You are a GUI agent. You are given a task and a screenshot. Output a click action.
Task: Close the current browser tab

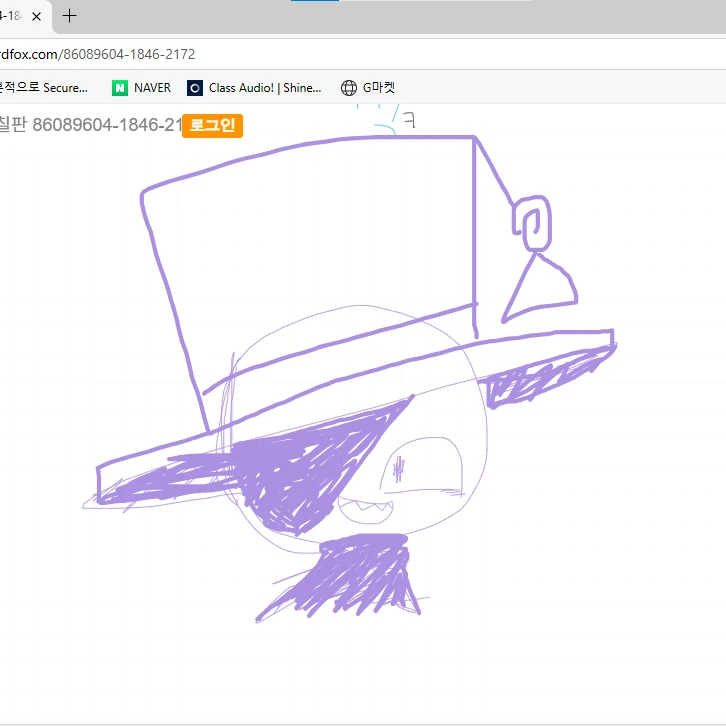click(37, 17)
